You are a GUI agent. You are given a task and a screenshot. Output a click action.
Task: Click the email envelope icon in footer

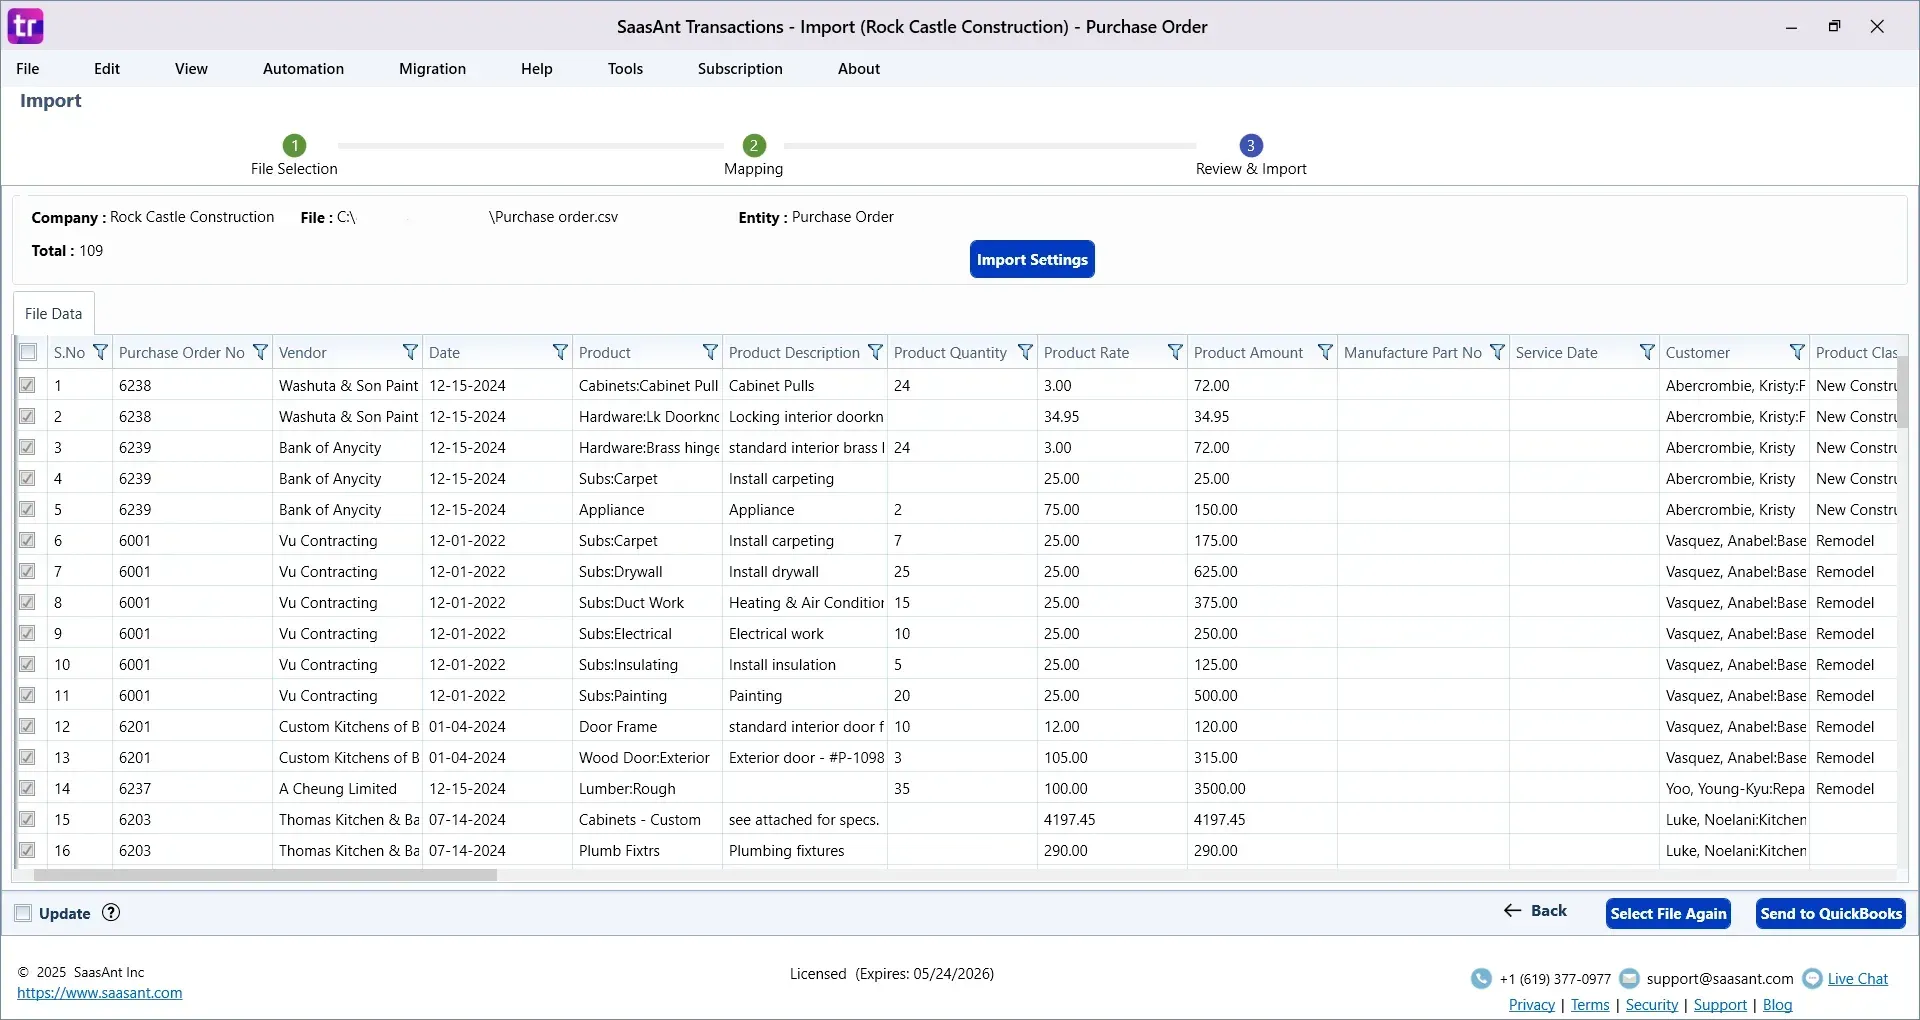(1629, 979)
